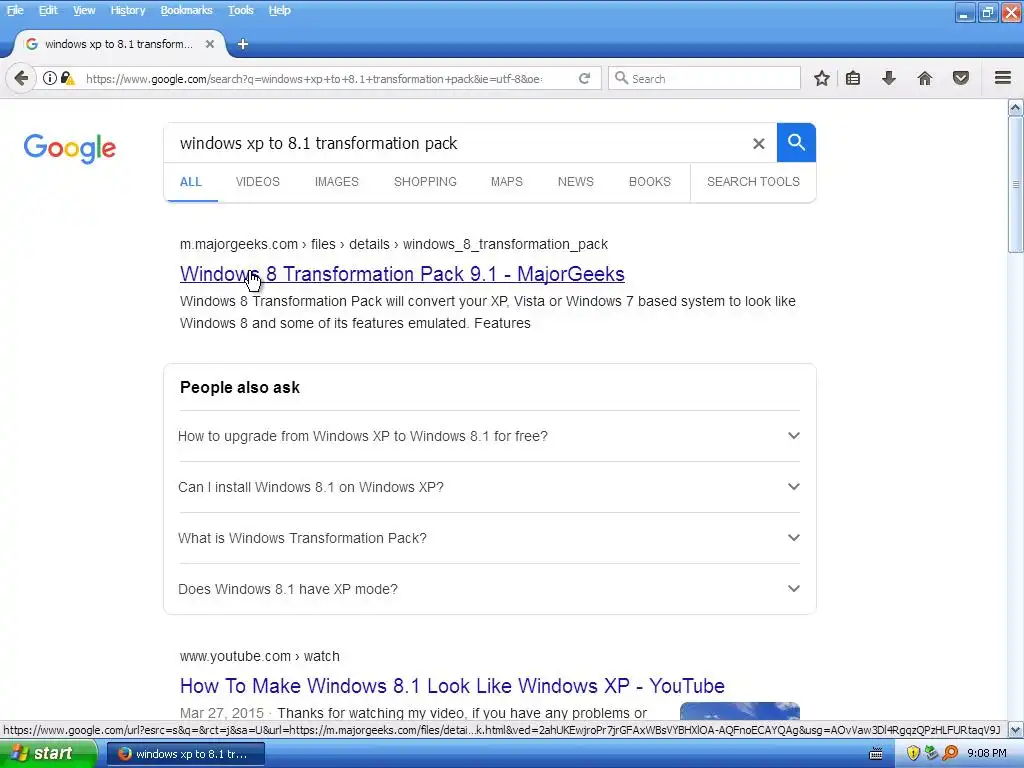Click the network computers tray icon
1024x768 pixels.
(931, 754)
